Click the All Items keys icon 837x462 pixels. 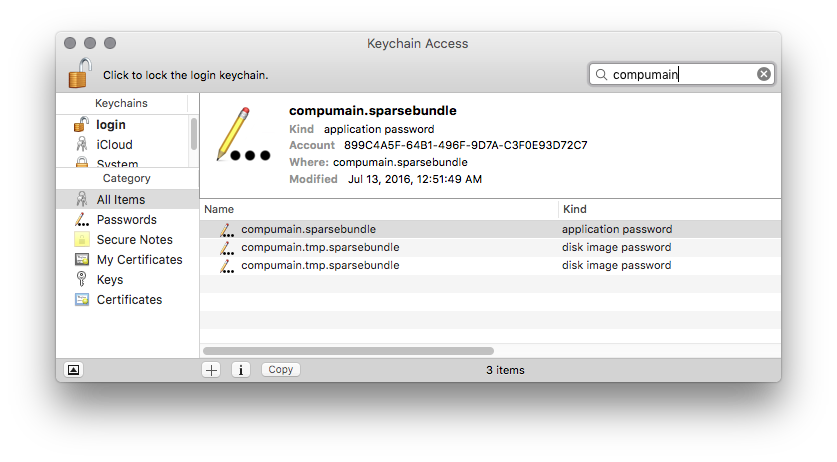click(x=82, y=199)
